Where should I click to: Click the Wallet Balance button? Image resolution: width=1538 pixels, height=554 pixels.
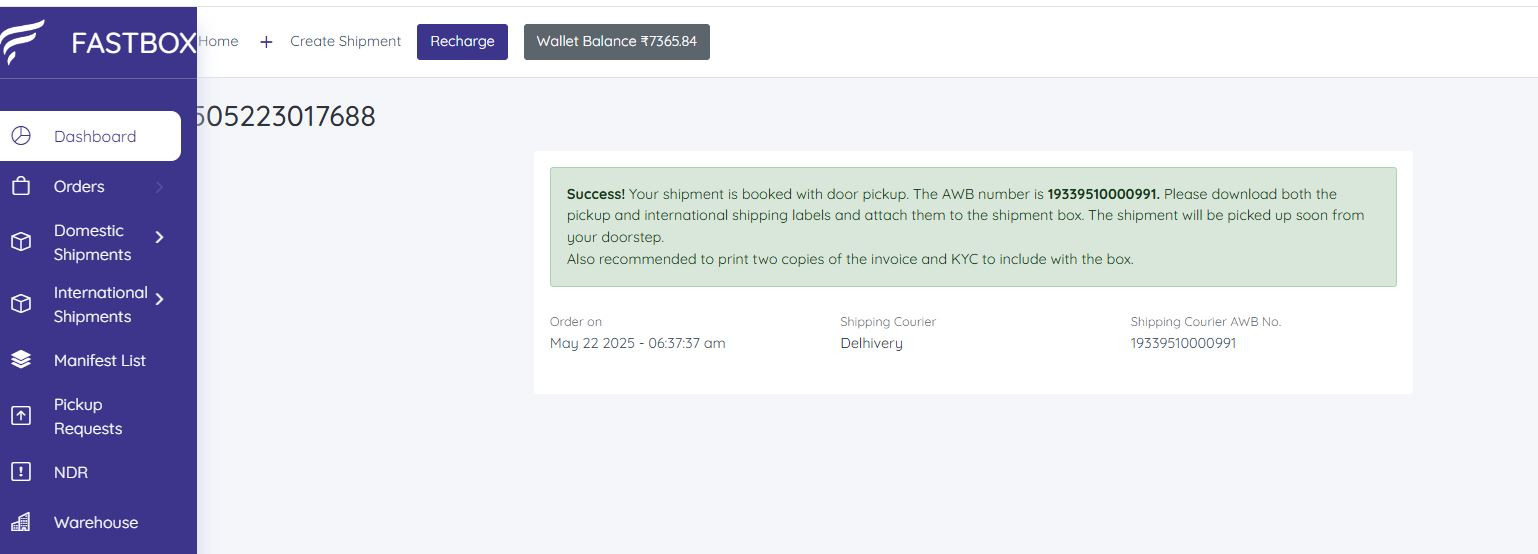pos(616,42)
